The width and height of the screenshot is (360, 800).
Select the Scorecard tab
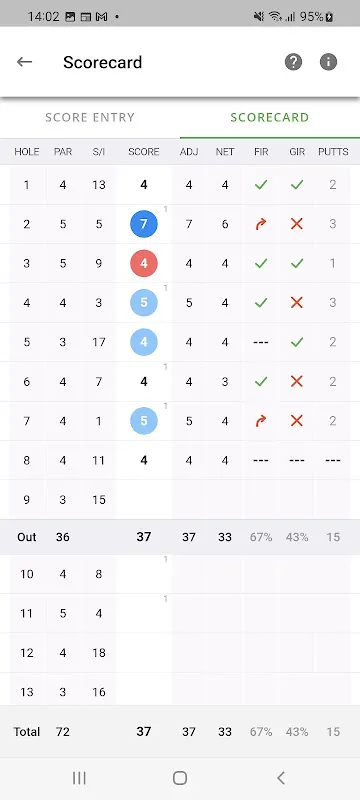[270, 117]
